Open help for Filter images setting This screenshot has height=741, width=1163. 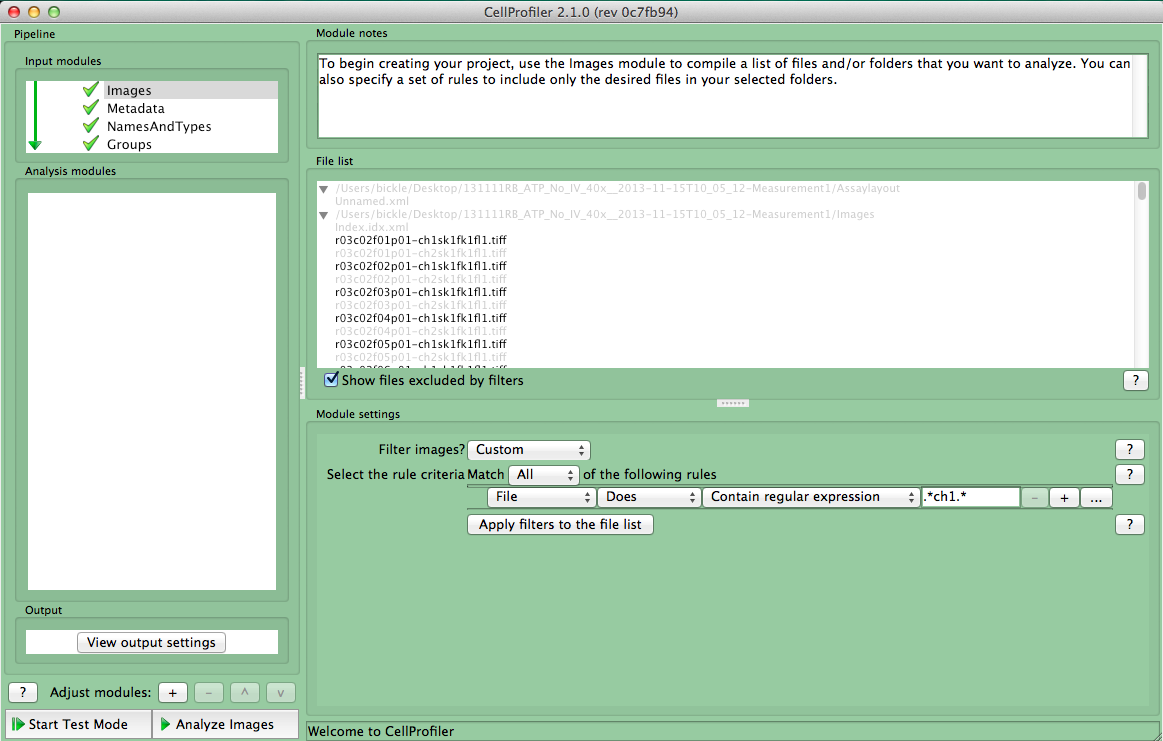1130,449
